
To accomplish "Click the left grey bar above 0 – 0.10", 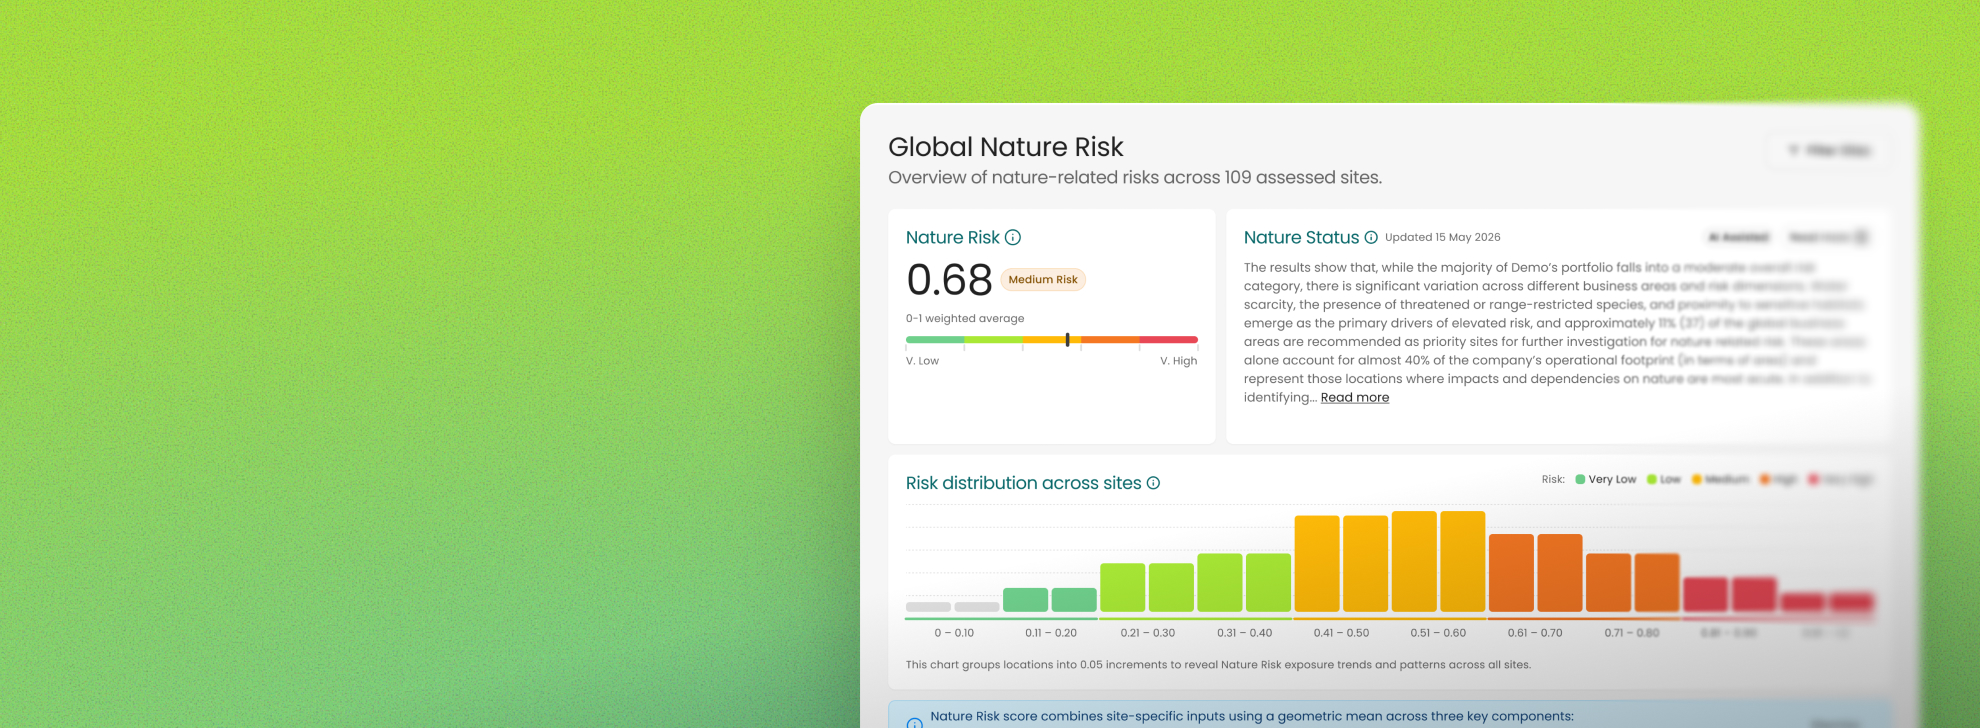I will point(928,607).
